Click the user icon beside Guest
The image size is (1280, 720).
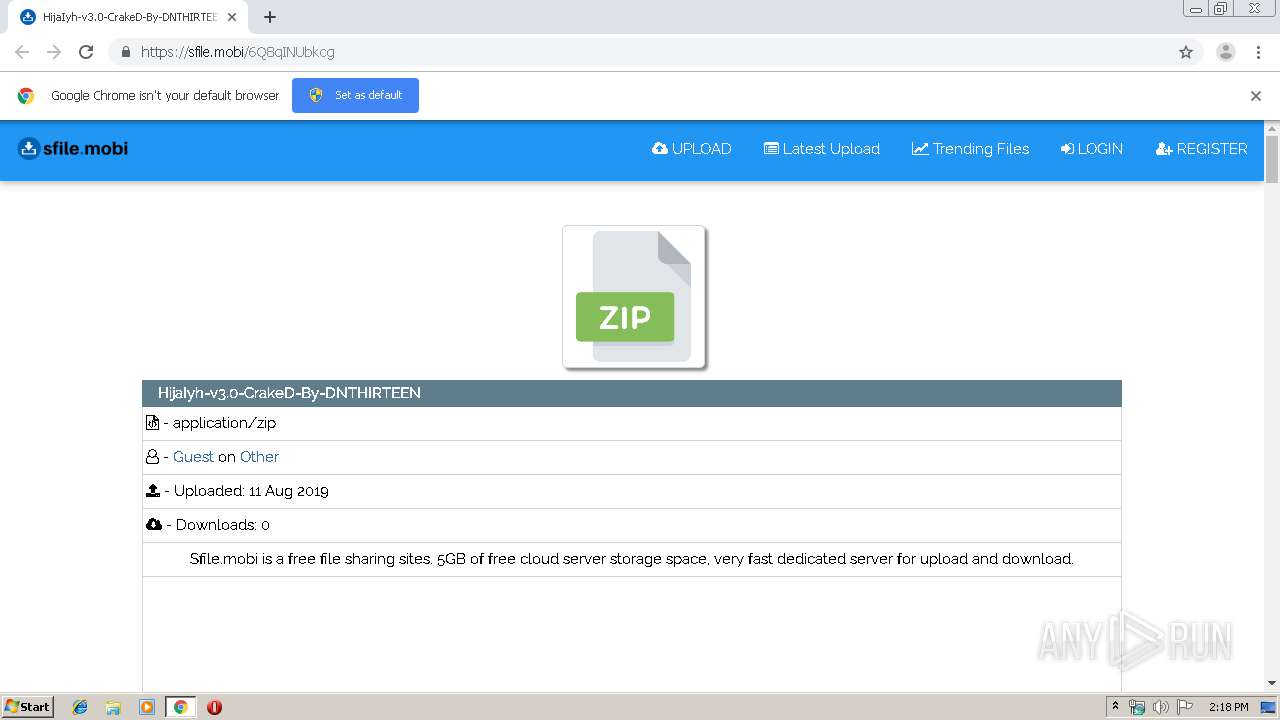pyautogui.click(x=152, y=457)
